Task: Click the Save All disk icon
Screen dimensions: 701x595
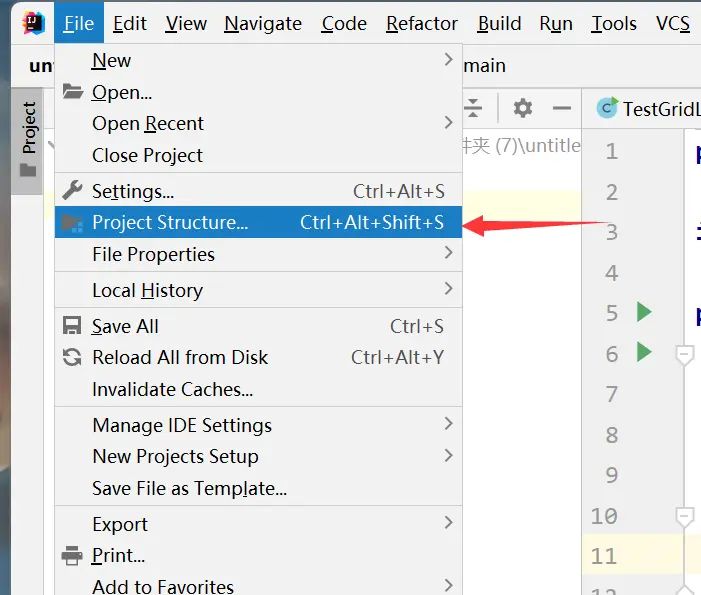Action: coord(72,326)
